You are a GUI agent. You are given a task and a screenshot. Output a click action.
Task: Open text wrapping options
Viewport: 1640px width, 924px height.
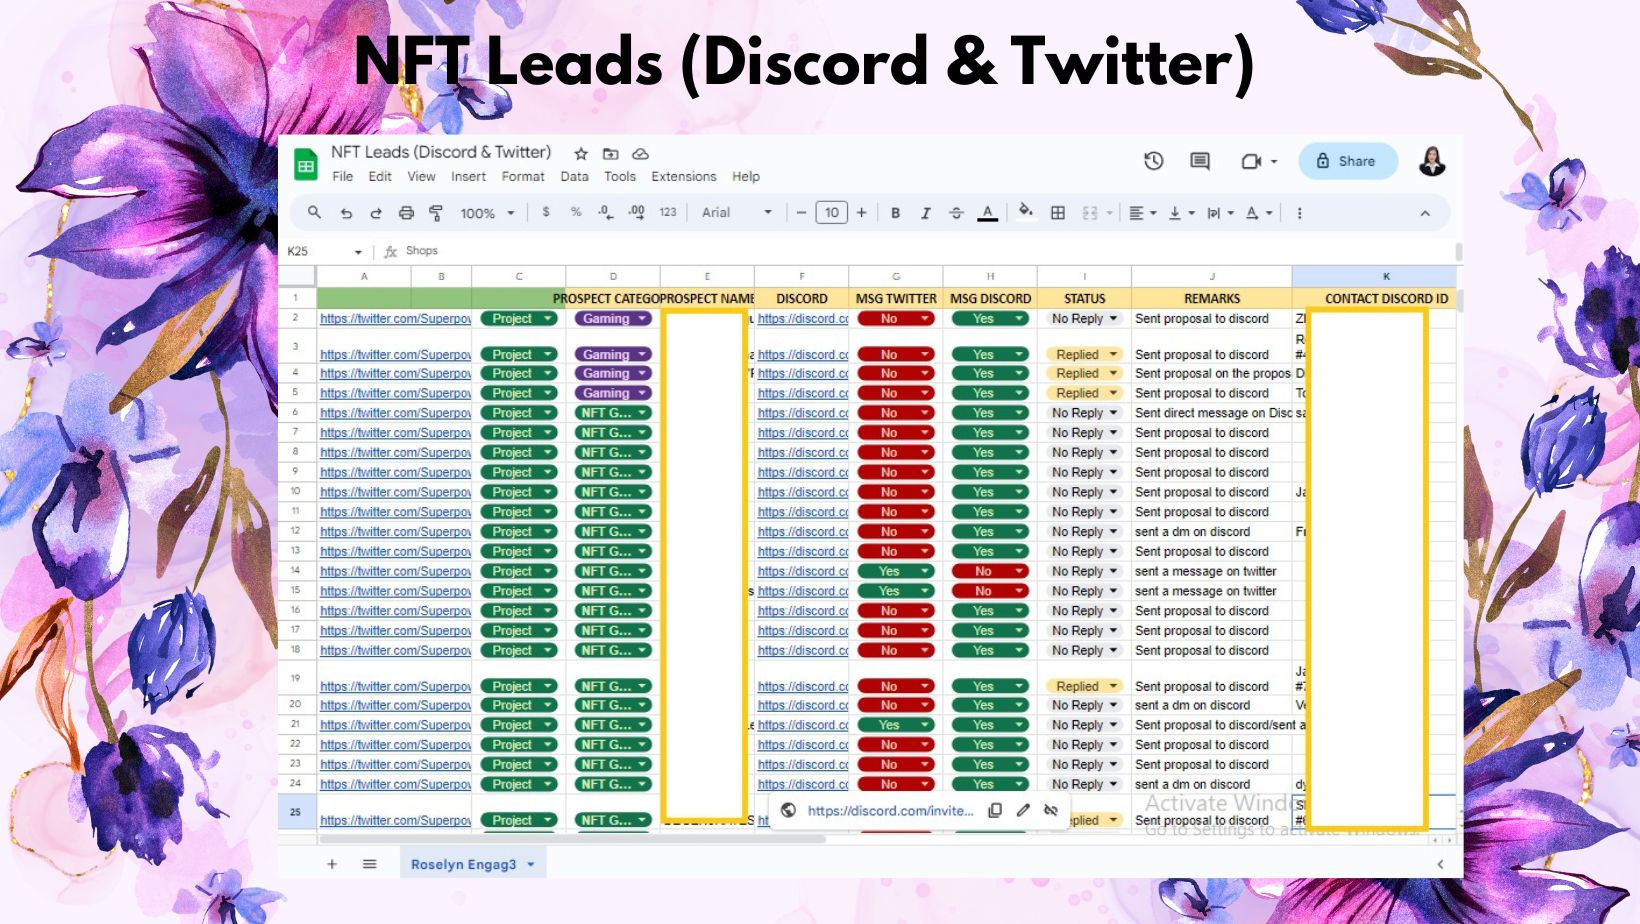1220,213
